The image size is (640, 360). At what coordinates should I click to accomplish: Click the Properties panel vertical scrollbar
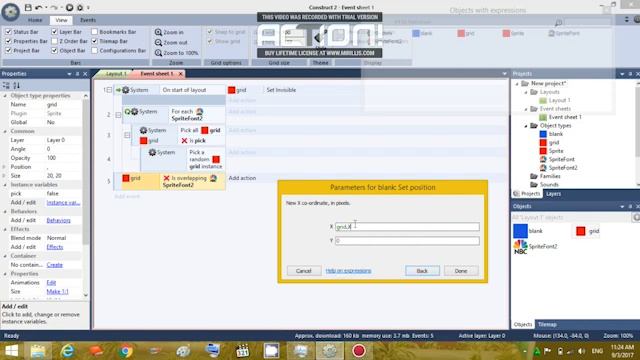click(86, 195)
